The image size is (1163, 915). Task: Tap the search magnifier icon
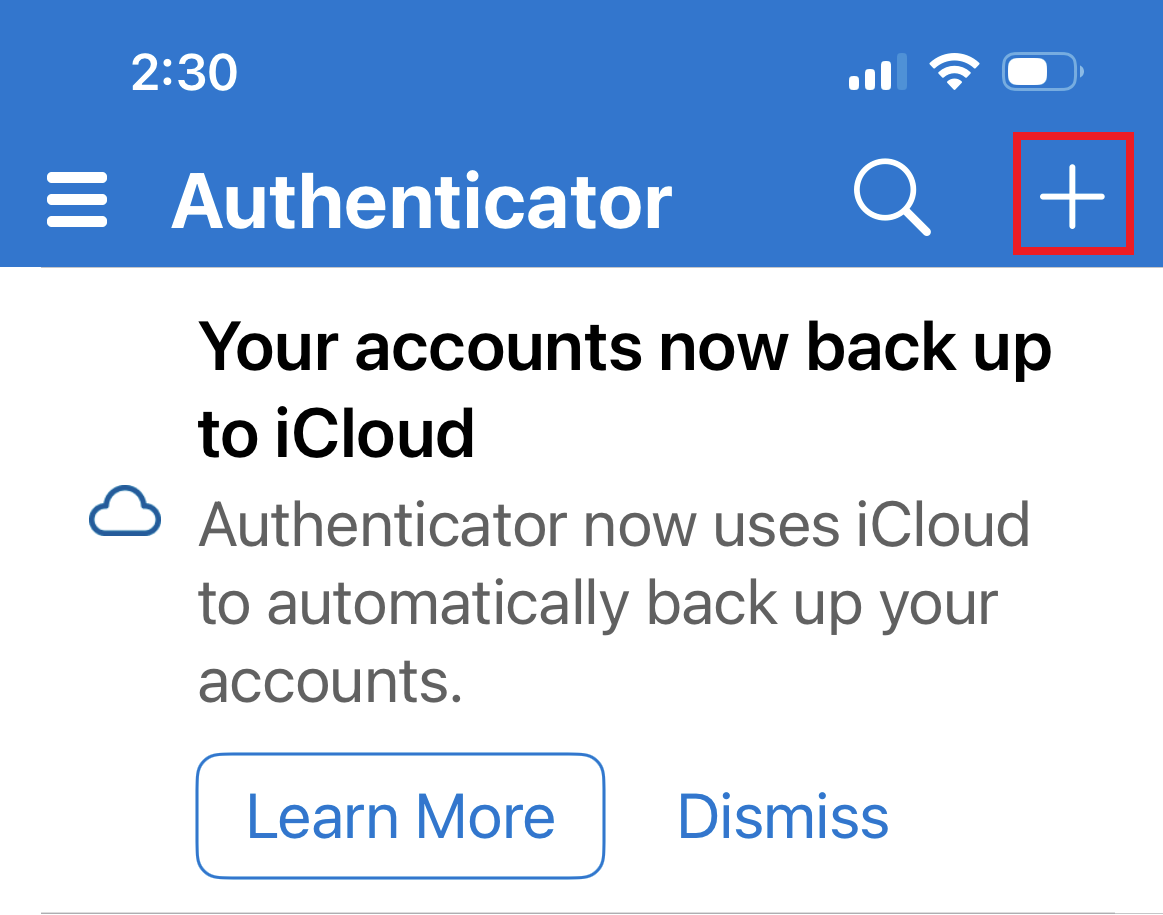pos(891,198)
